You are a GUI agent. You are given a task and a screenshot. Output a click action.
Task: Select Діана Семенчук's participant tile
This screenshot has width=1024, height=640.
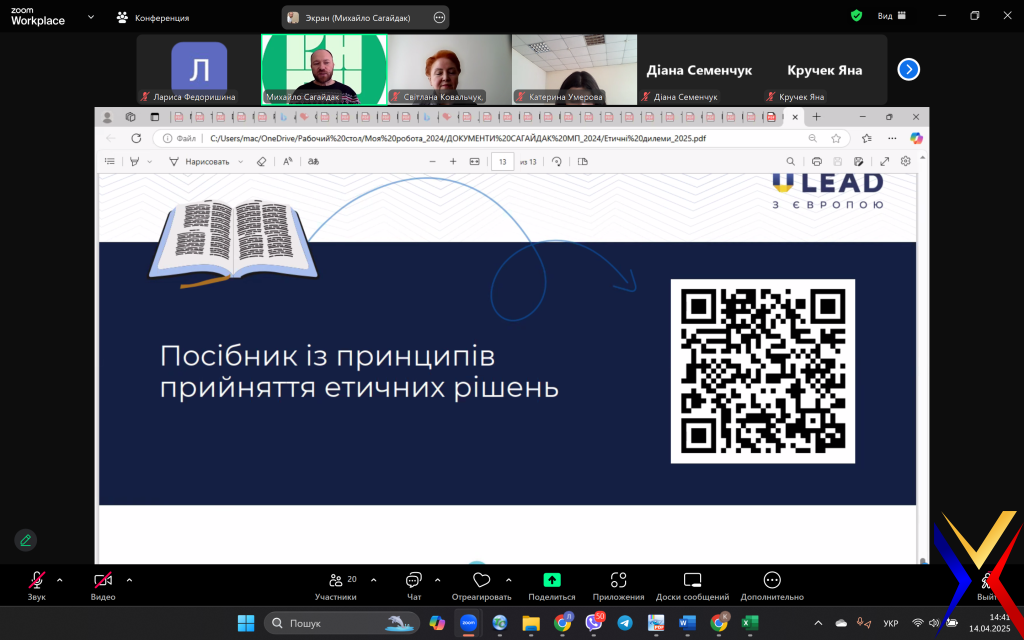[699, 69]
